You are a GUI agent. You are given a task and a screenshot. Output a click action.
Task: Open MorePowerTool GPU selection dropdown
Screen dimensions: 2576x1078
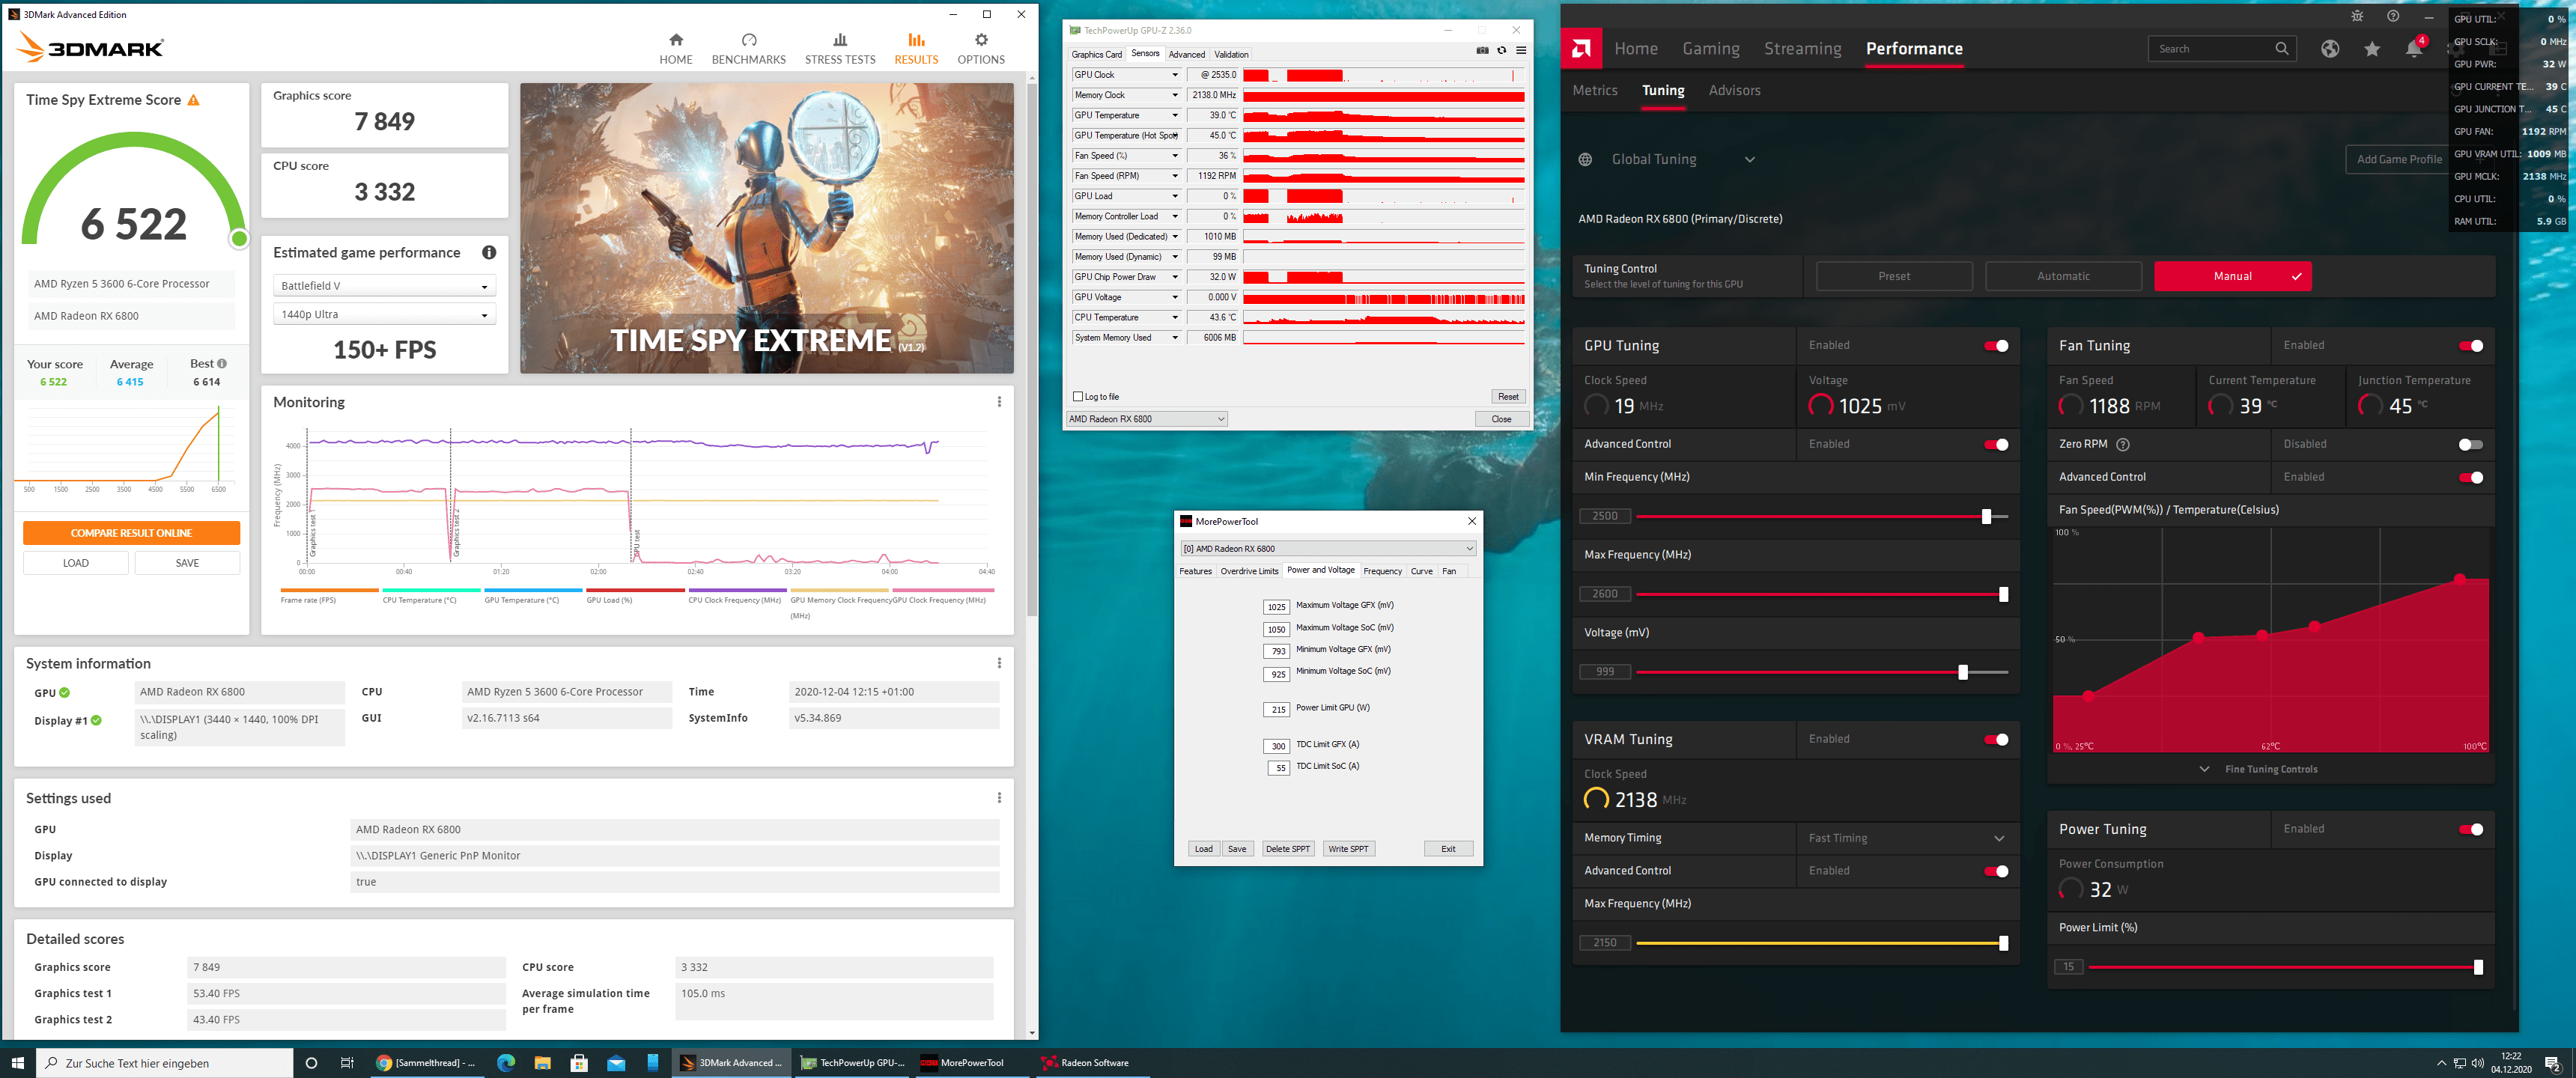pos(1328,548)
